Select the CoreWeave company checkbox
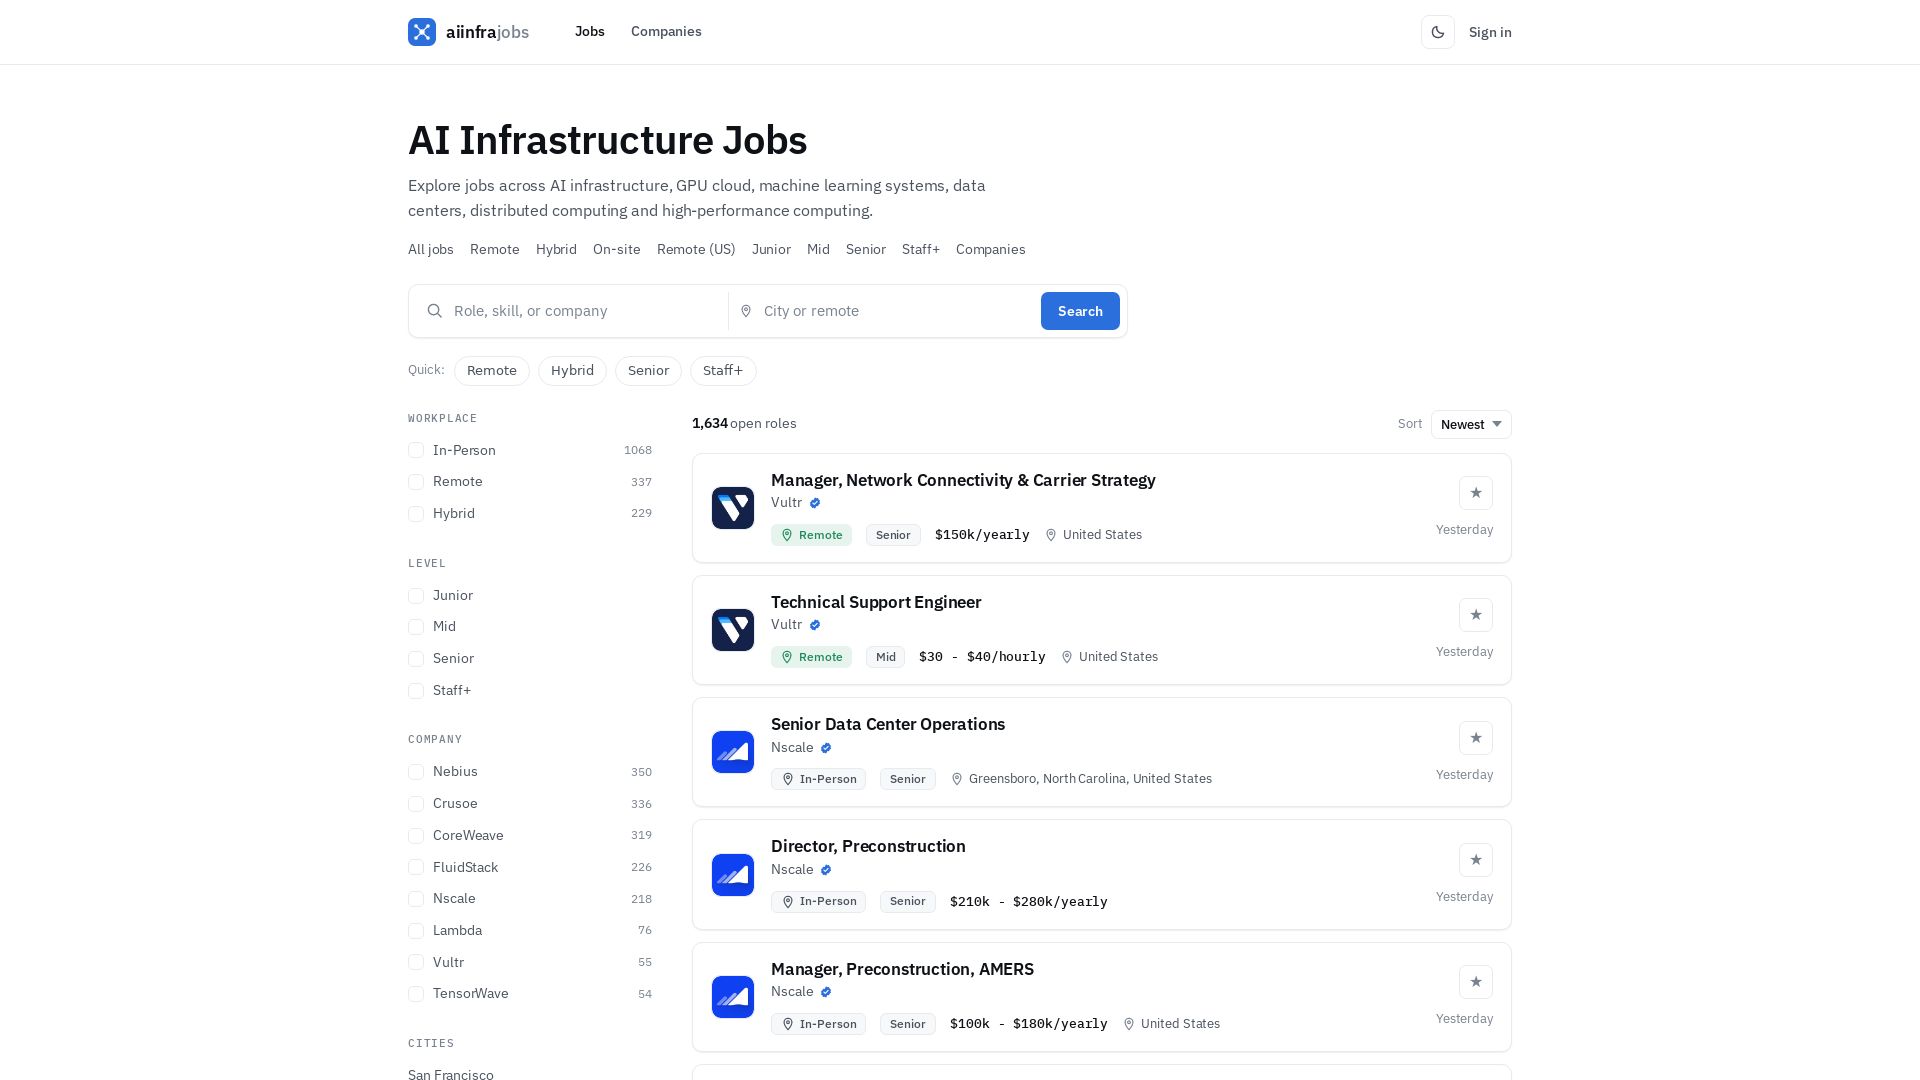1920x1080 pixels. coord(416,836)
